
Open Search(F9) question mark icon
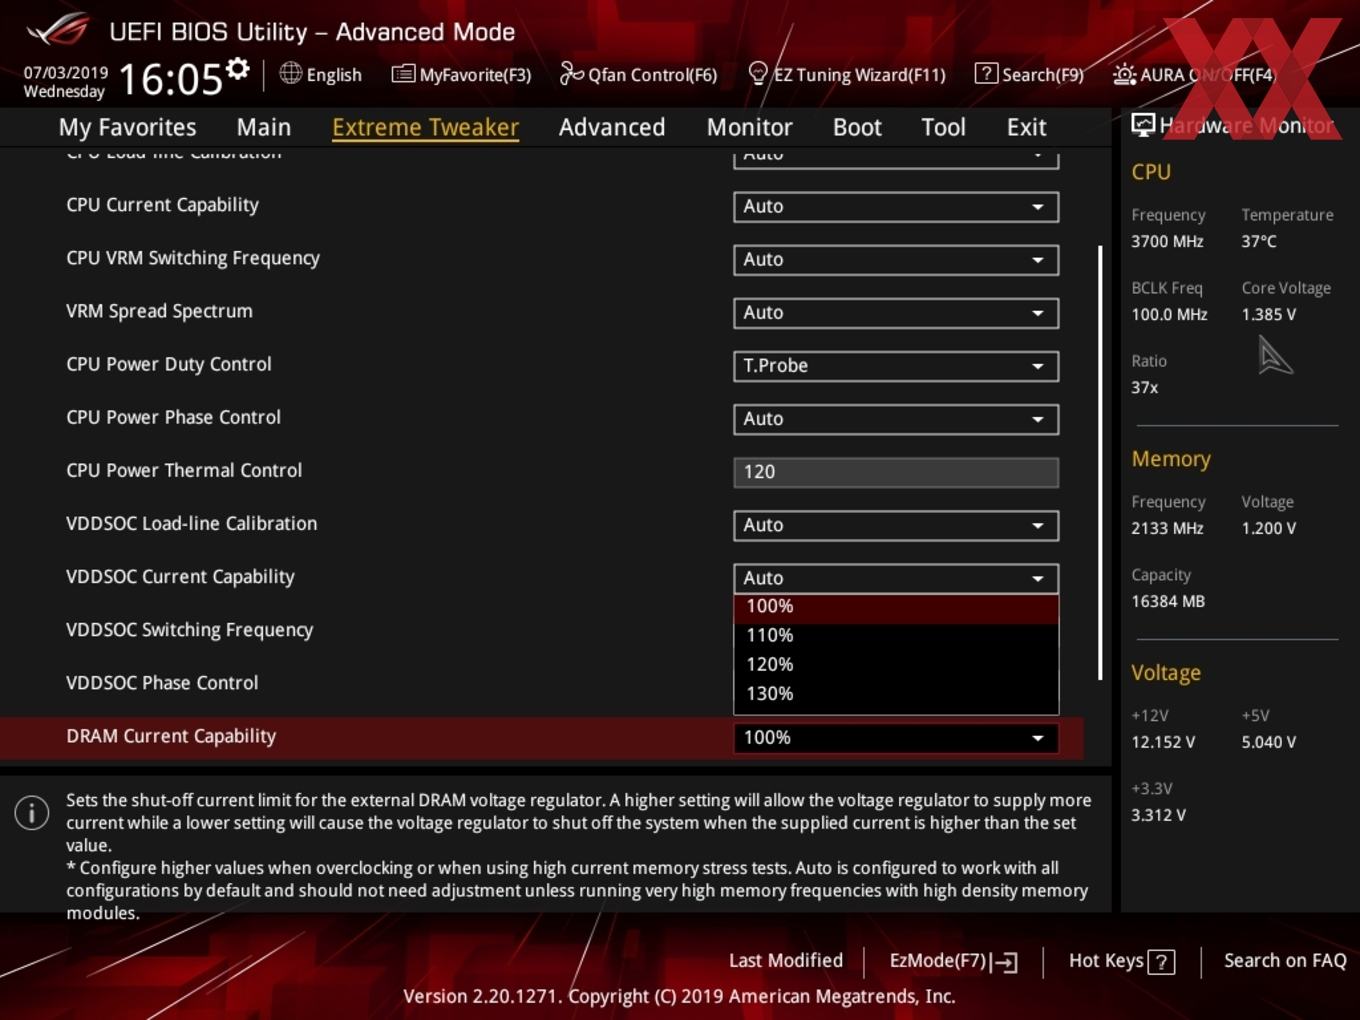(986, 74)
